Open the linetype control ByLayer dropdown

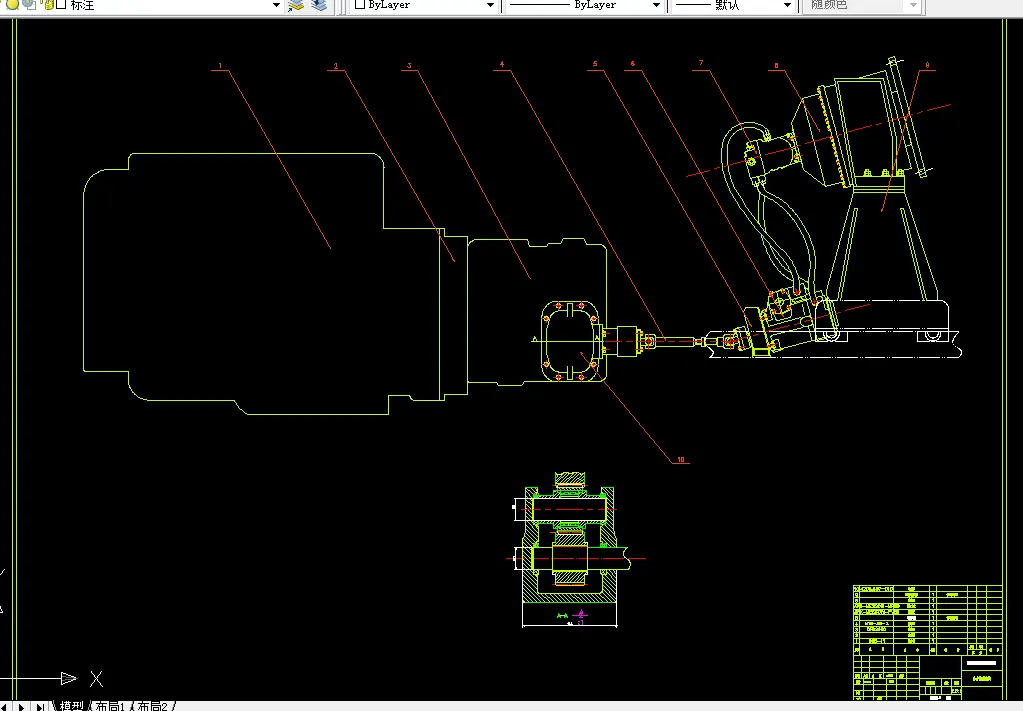click(x=656, y=5)
